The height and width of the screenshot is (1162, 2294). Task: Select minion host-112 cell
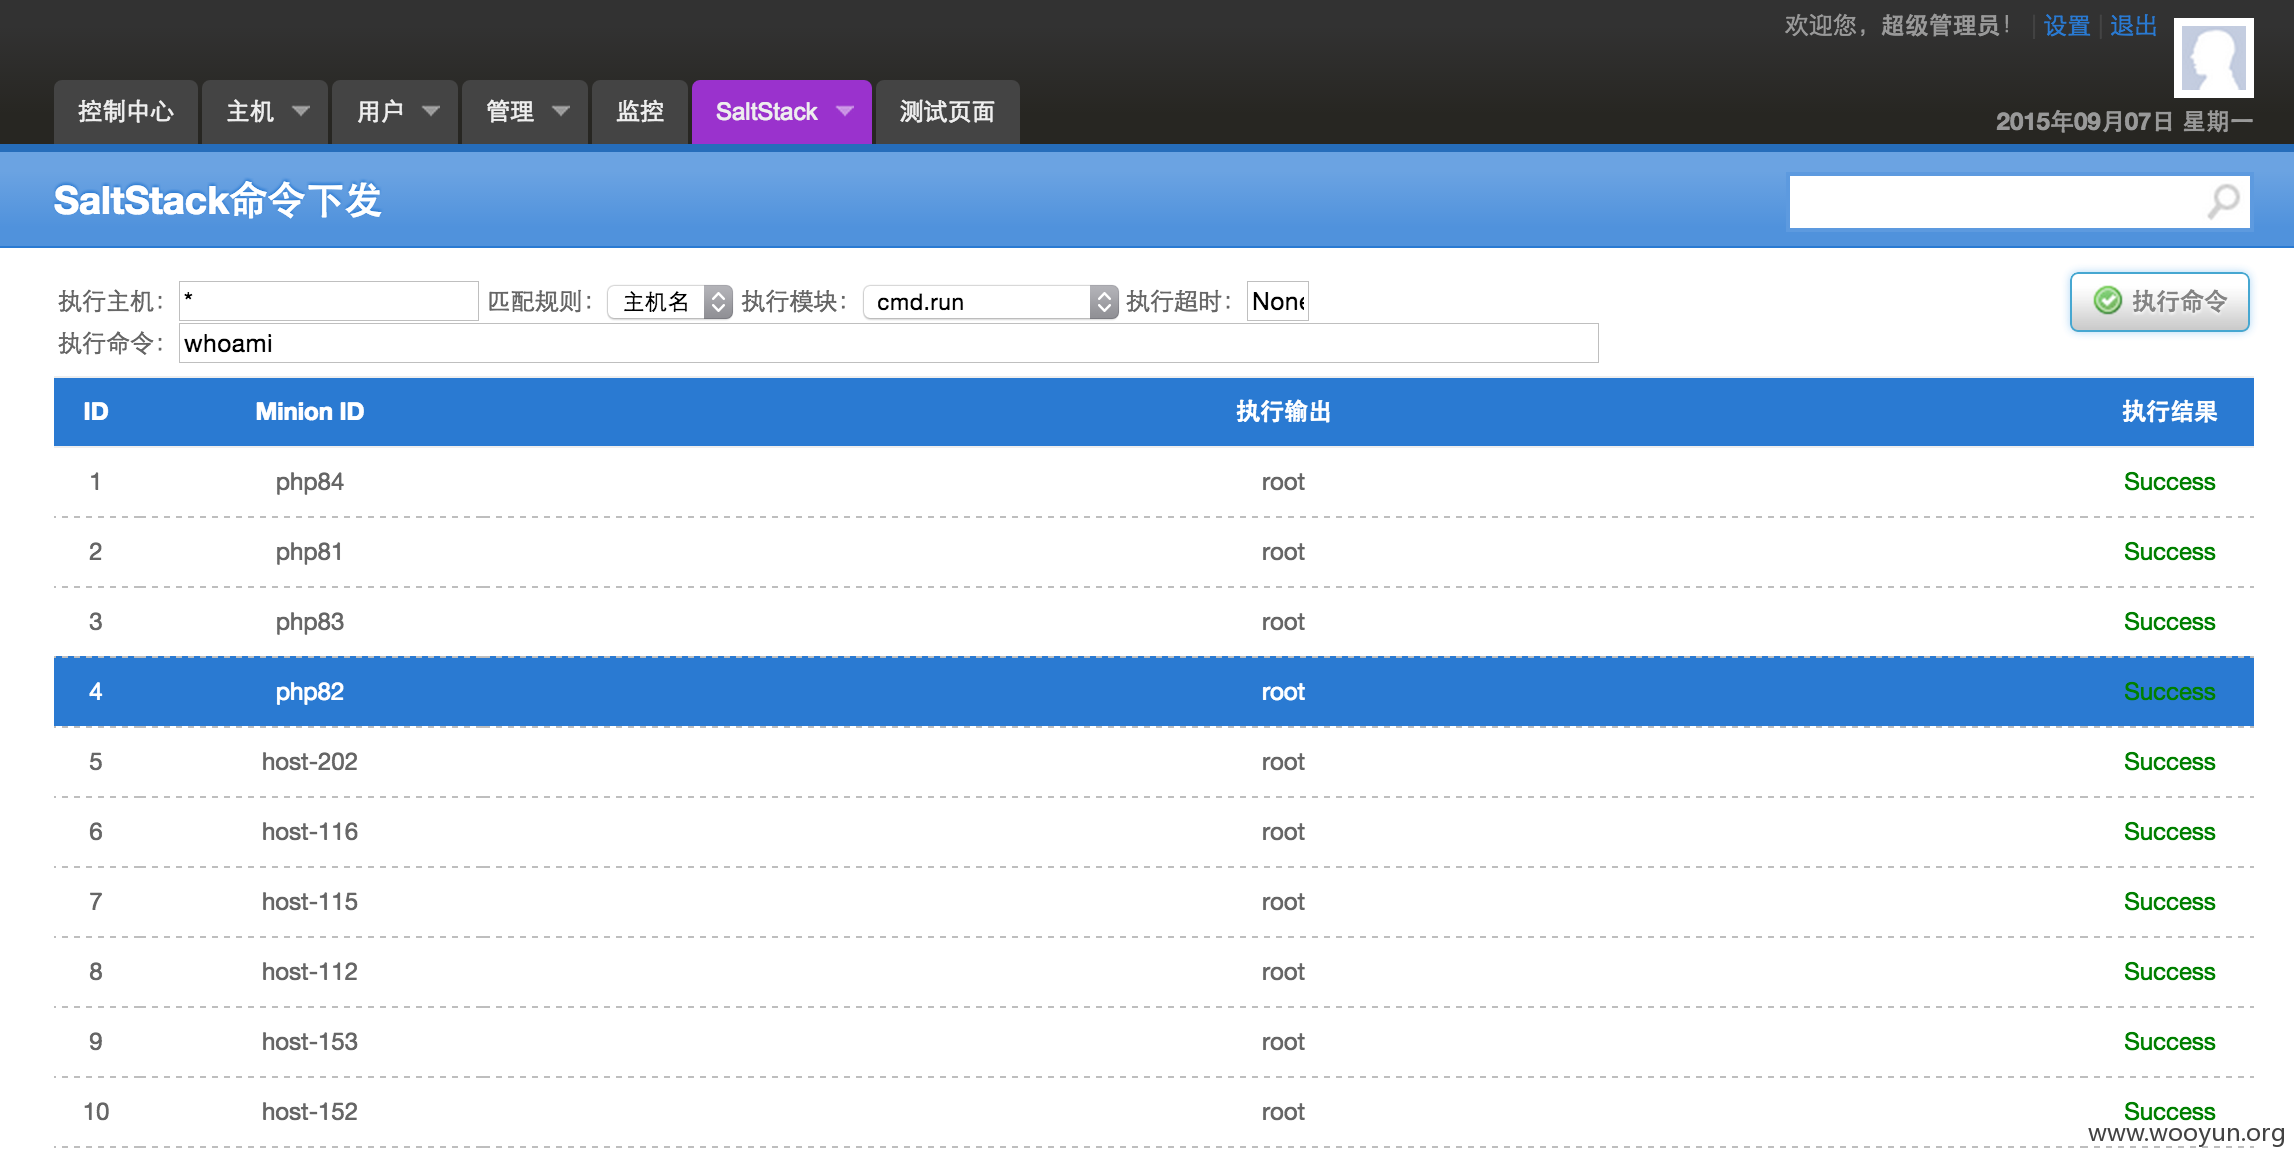pyautogui.click(x=310, y=972)
